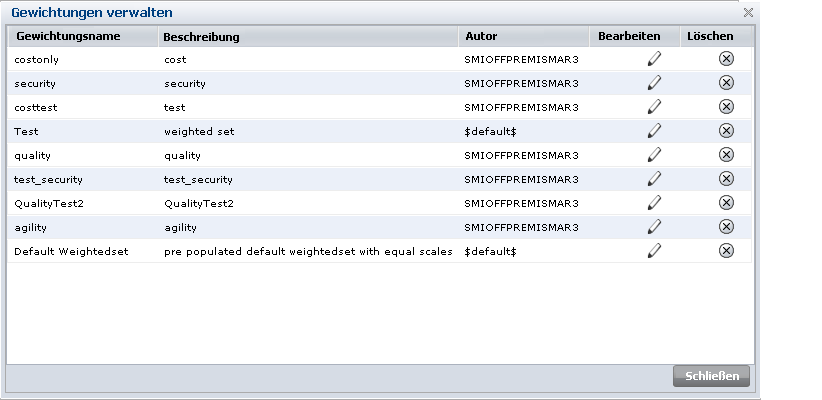
Task: Open editor for costtest weighting
Action: [654, 107]
